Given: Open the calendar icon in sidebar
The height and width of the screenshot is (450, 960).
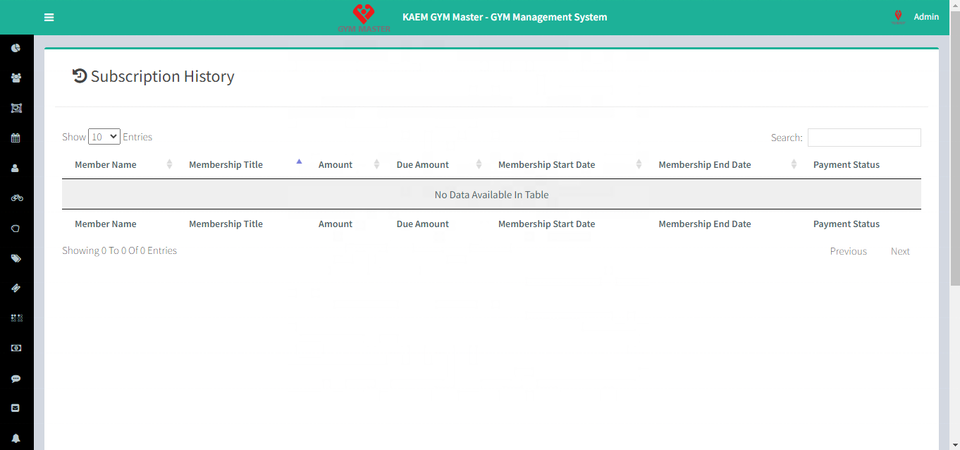Looking at the screenshot, I should tap(16, 138).
